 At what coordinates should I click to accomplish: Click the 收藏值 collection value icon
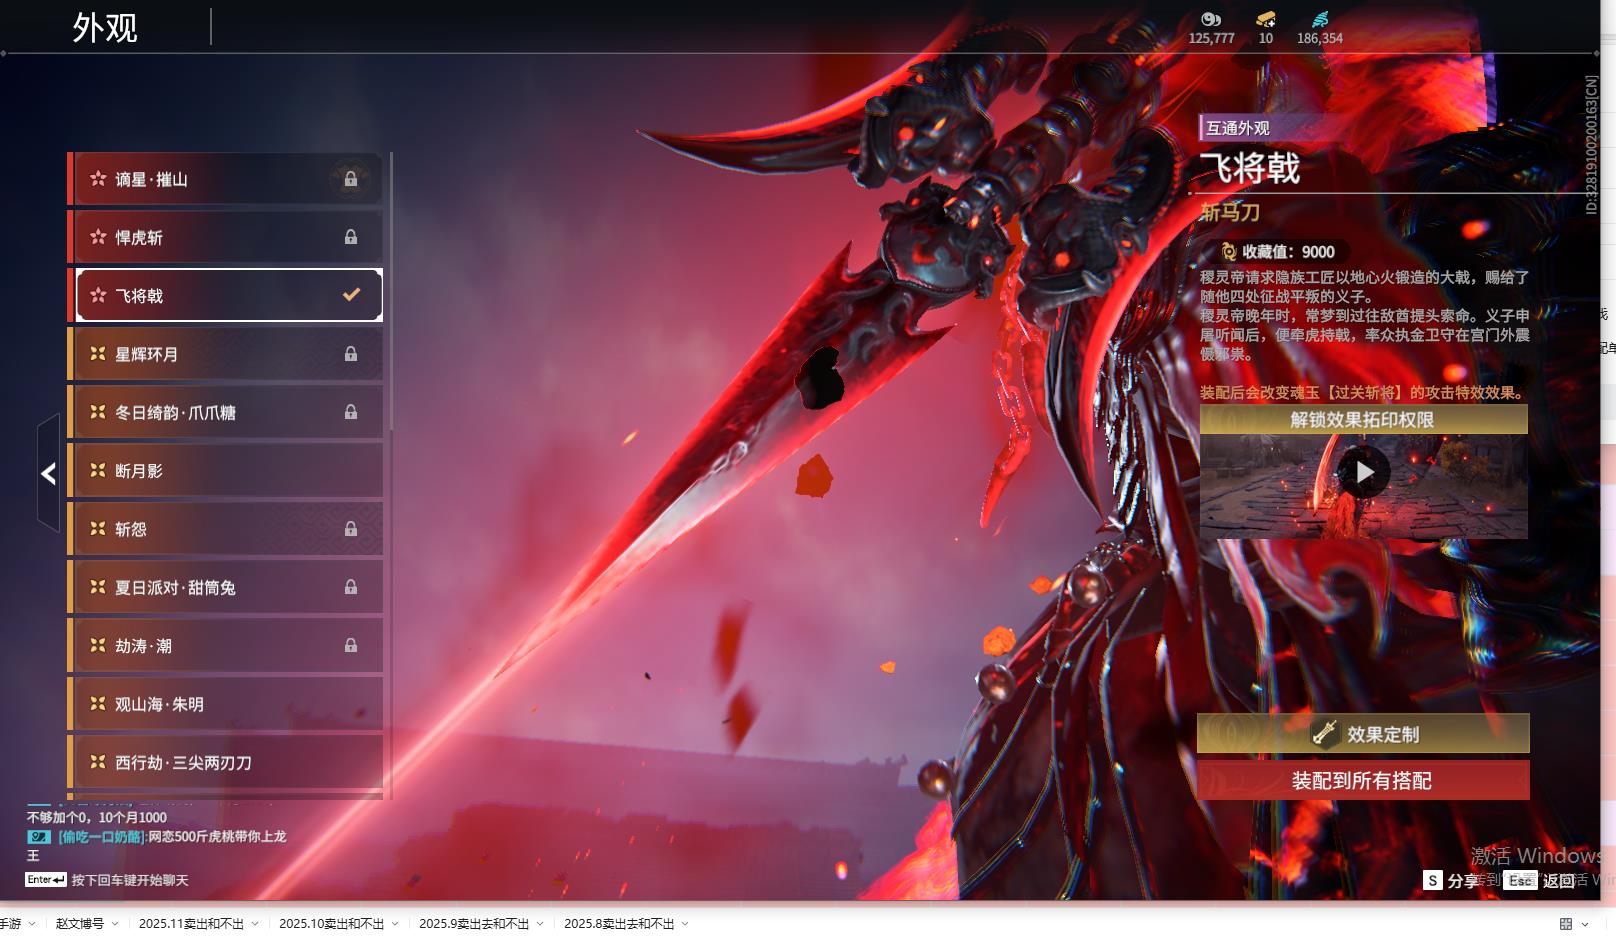pyautogui.click(x=1229, y=252)
